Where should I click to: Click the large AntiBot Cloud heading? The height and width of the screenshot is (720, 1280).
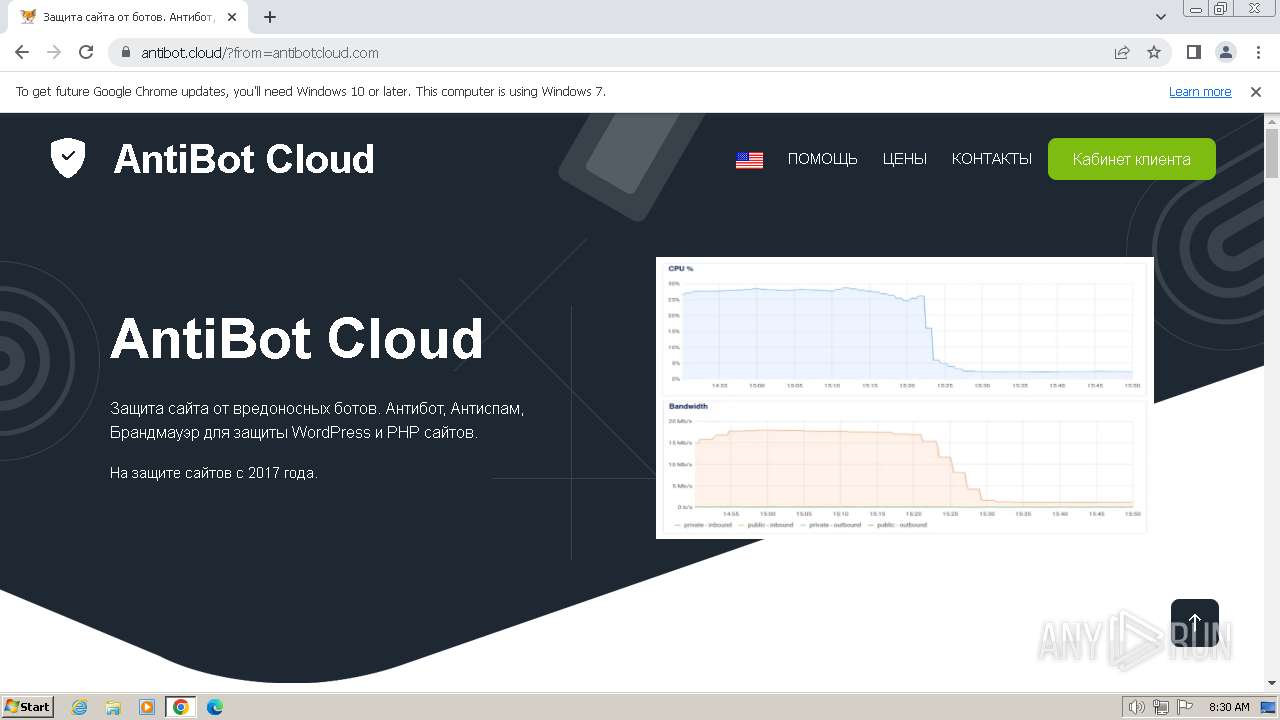pos(297,339)
